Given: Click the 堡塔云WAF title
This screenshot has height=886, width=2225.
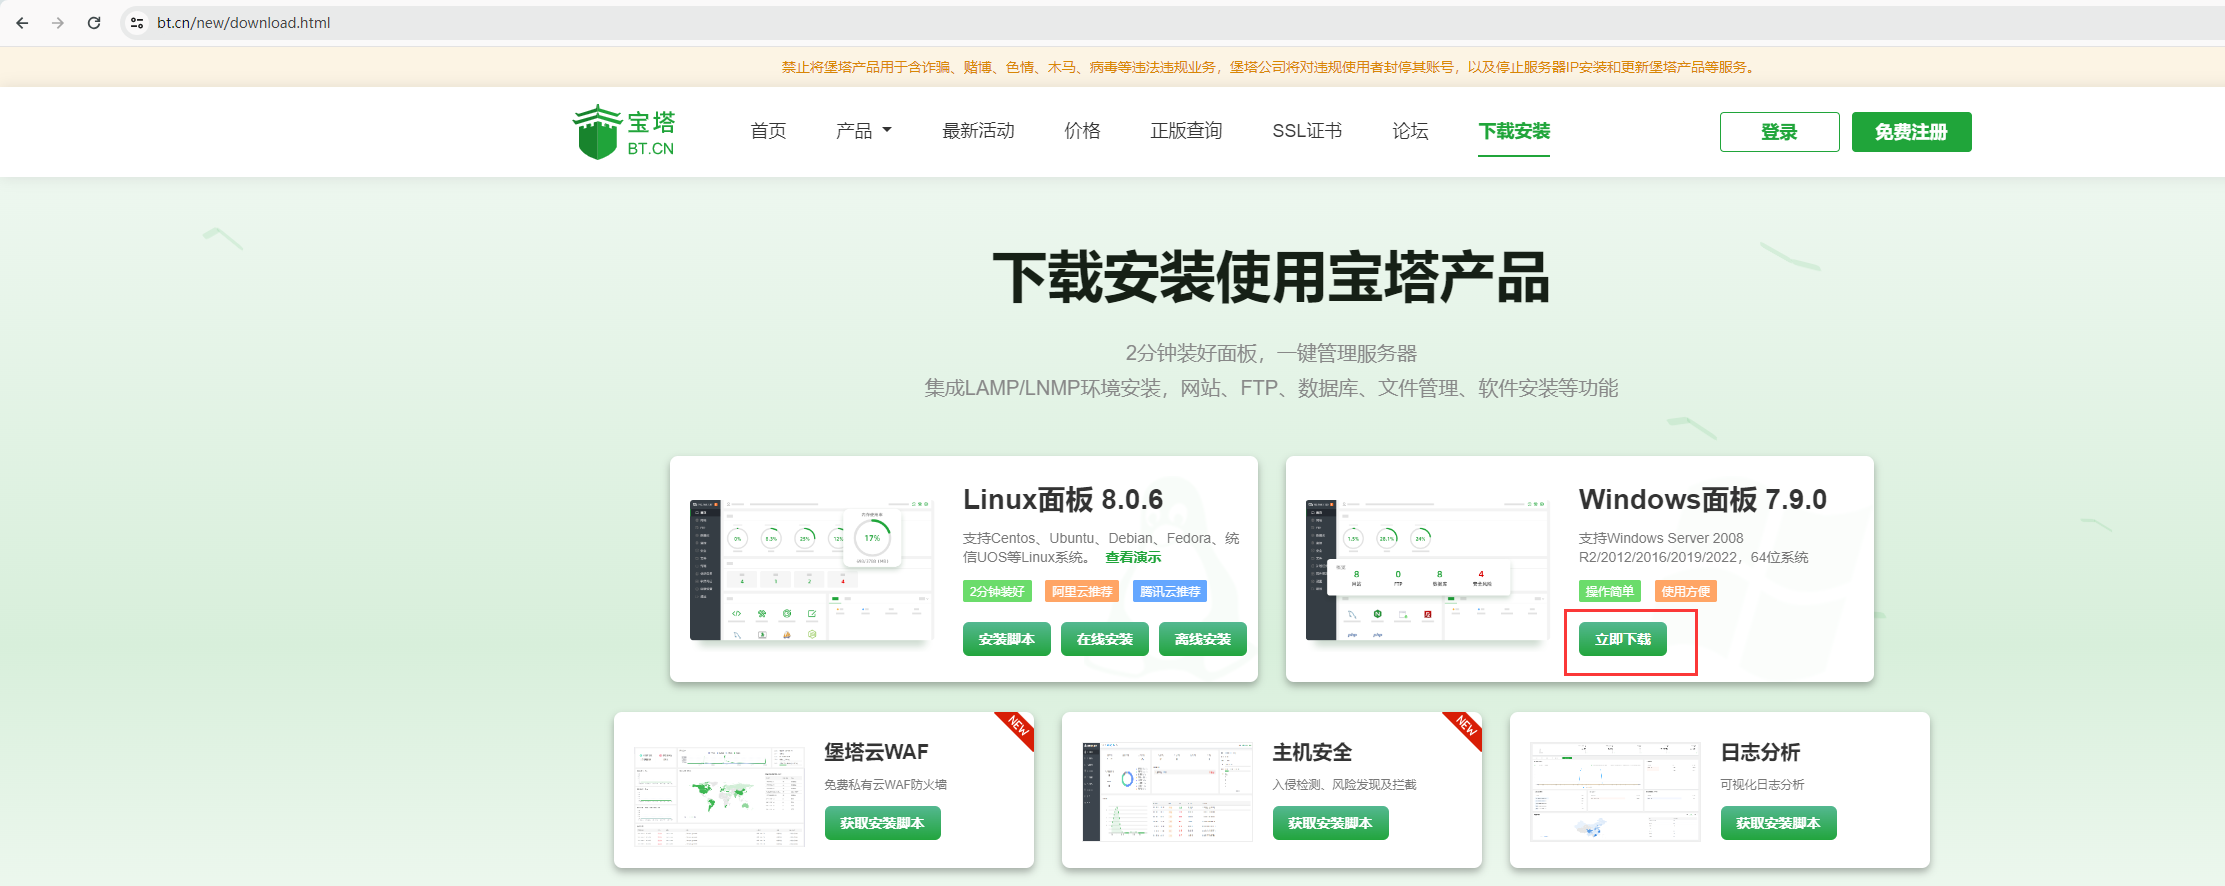Looking at the screenshot, I should pos(876,752).
